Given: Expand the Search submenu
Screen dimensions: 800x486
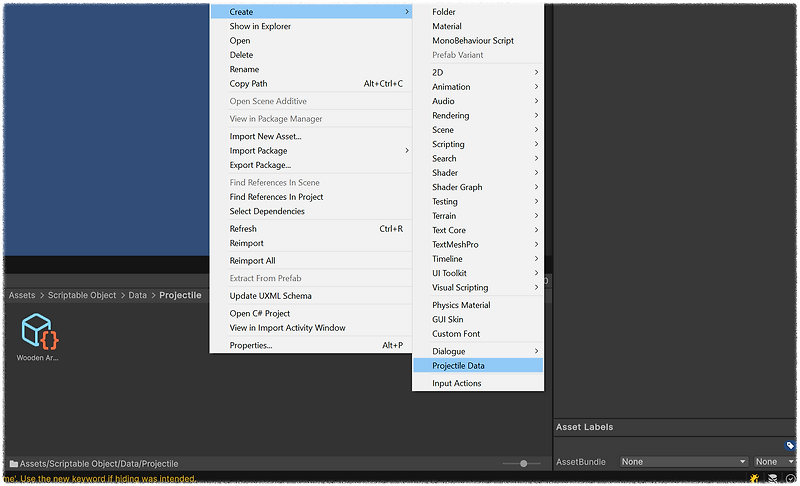Looking at the screenshot, I should pos(478,158).
